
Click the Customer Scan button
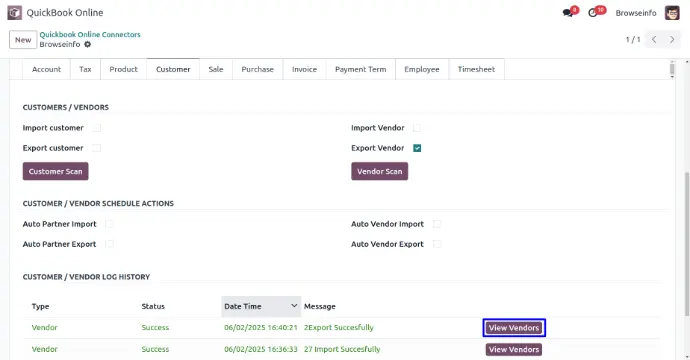(55, 171)
